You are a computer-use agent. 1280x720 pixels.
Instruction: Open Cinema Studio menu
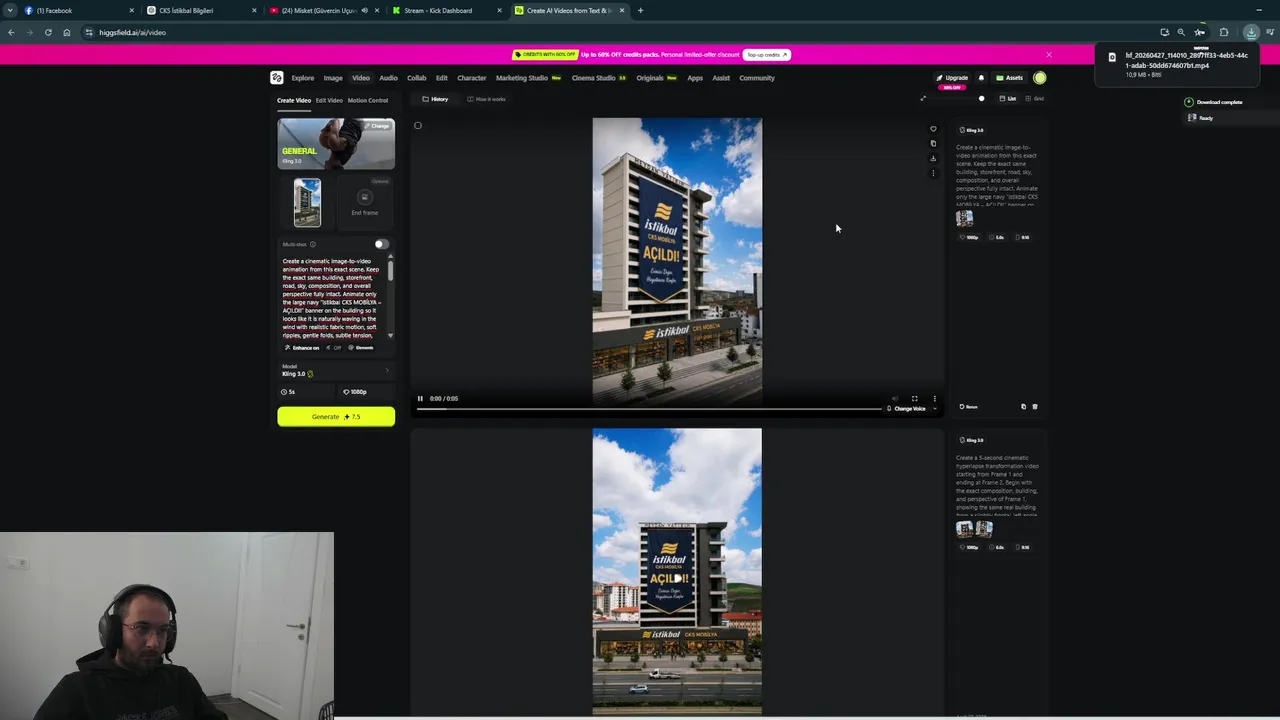[598, 78]
